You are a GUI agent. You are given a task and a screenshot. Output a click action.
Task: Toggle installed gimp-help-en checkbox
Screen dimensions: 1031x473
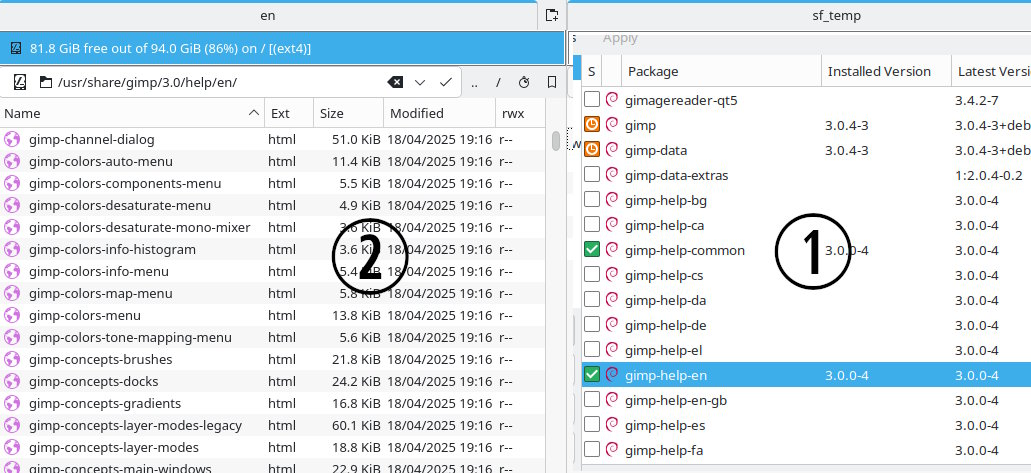pyautogui.click(x=592, y=375)
